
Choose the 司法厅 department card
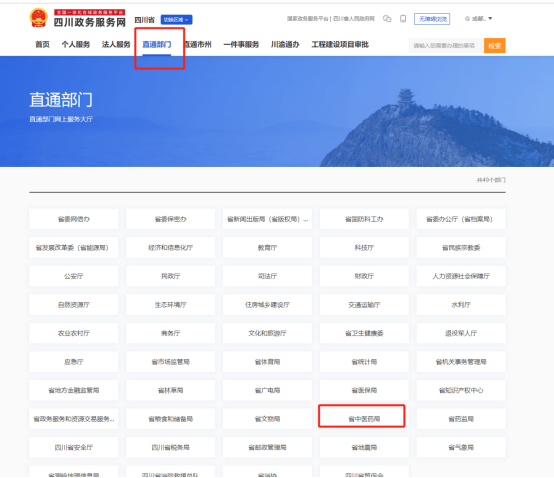267,276
